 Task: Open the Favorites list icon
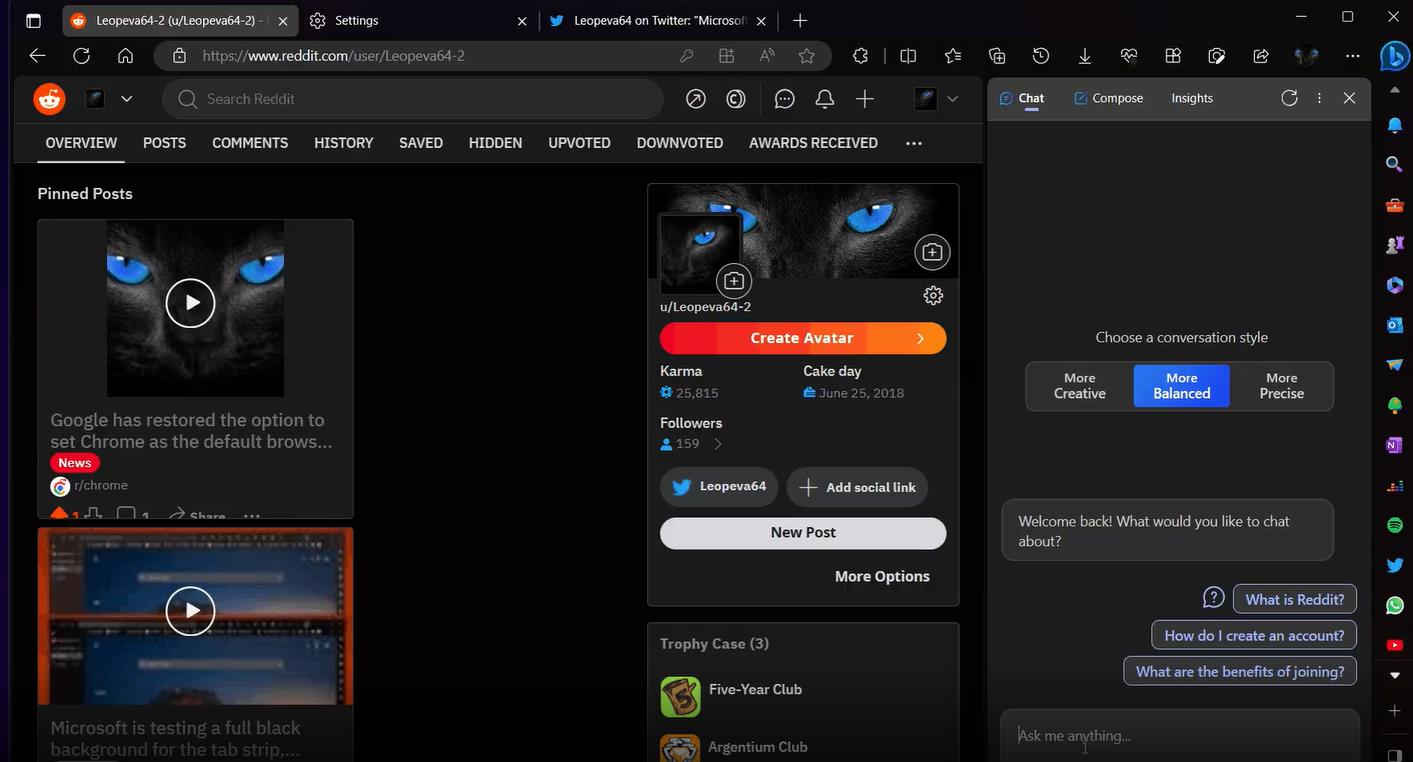point(952,56)
